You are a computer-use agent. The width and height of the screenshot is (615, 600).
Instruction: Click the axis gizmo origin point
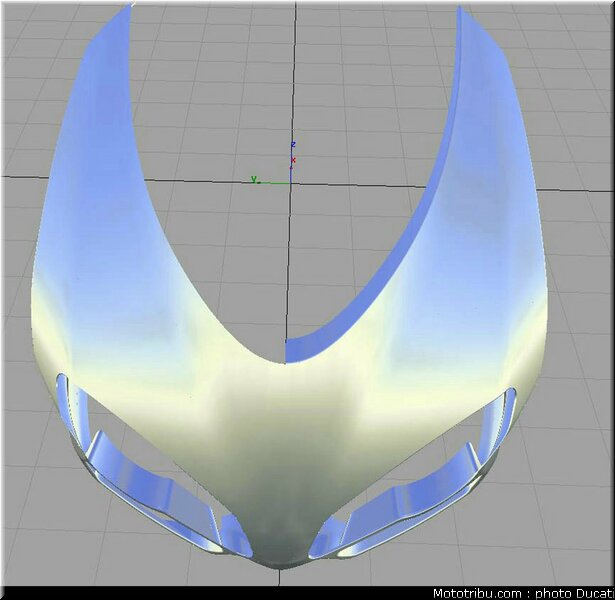pyautogui.click(x=291, y=183)
